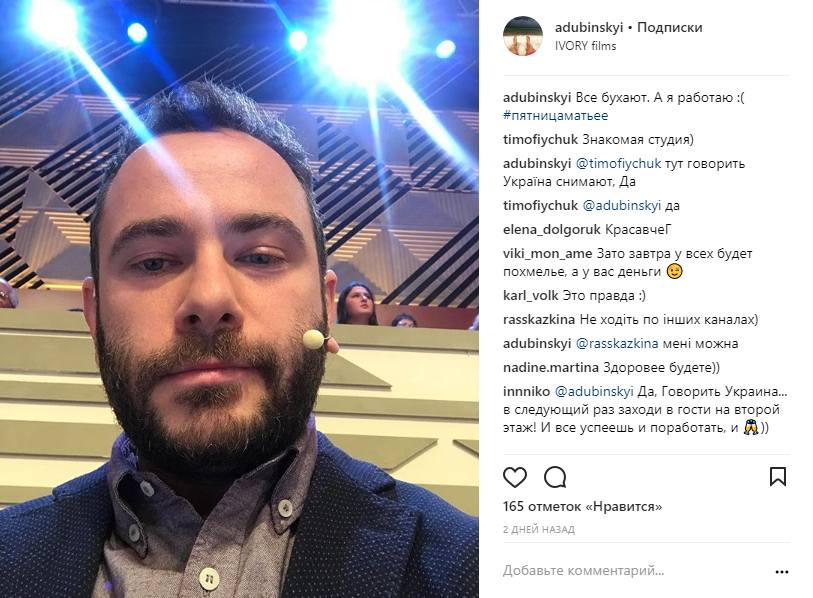Open the 2 дней назад timestamp link
Viewport: 813px width, 598px height.
click(539, 530)
